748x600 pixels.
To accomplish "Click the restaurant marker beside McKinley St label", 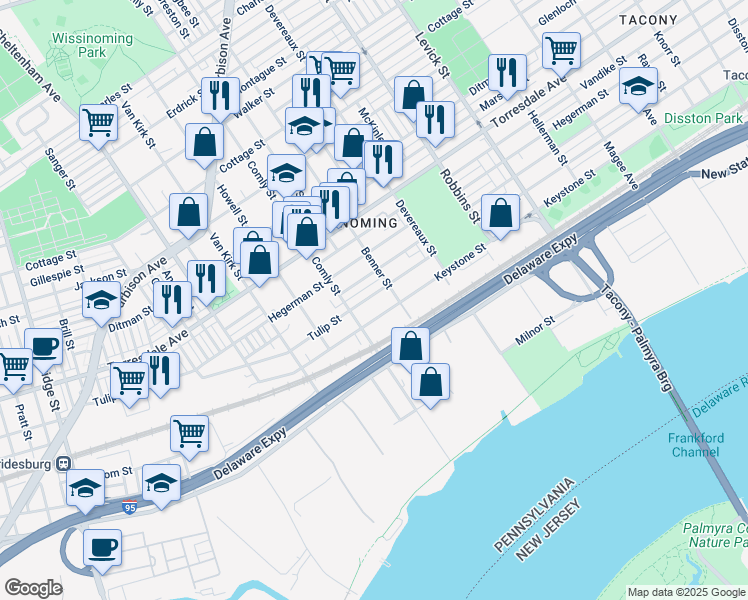I will (x=383, y=161).
